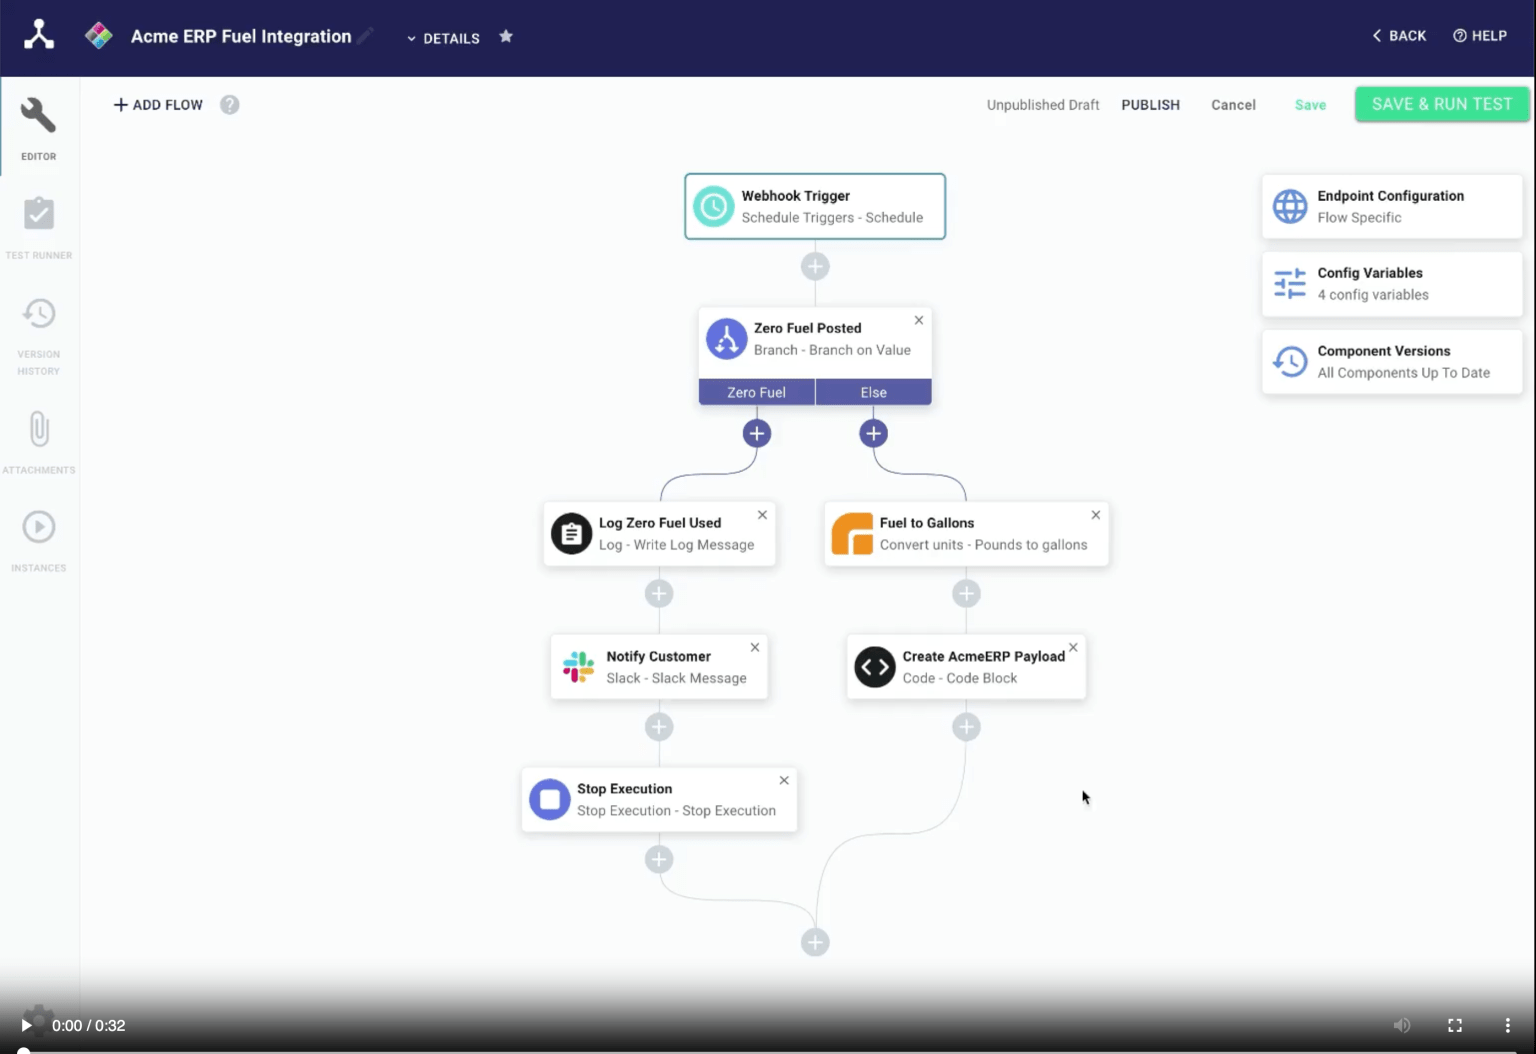This screenshot has width=1536, height=1054.
Task: Delete the Zero Fuel Posted branch step
Action: pos(918,320)
